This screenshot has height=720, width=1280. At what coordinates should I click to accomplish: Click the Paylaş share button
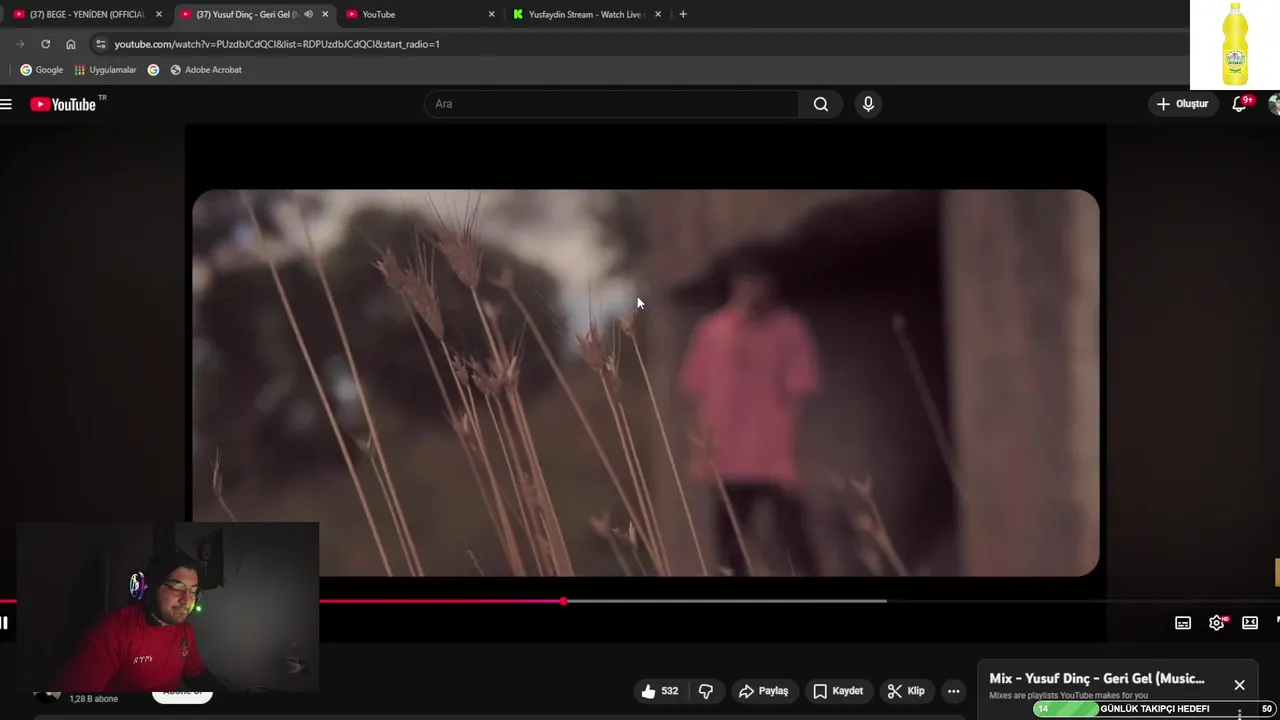click(x=763, y=691)
